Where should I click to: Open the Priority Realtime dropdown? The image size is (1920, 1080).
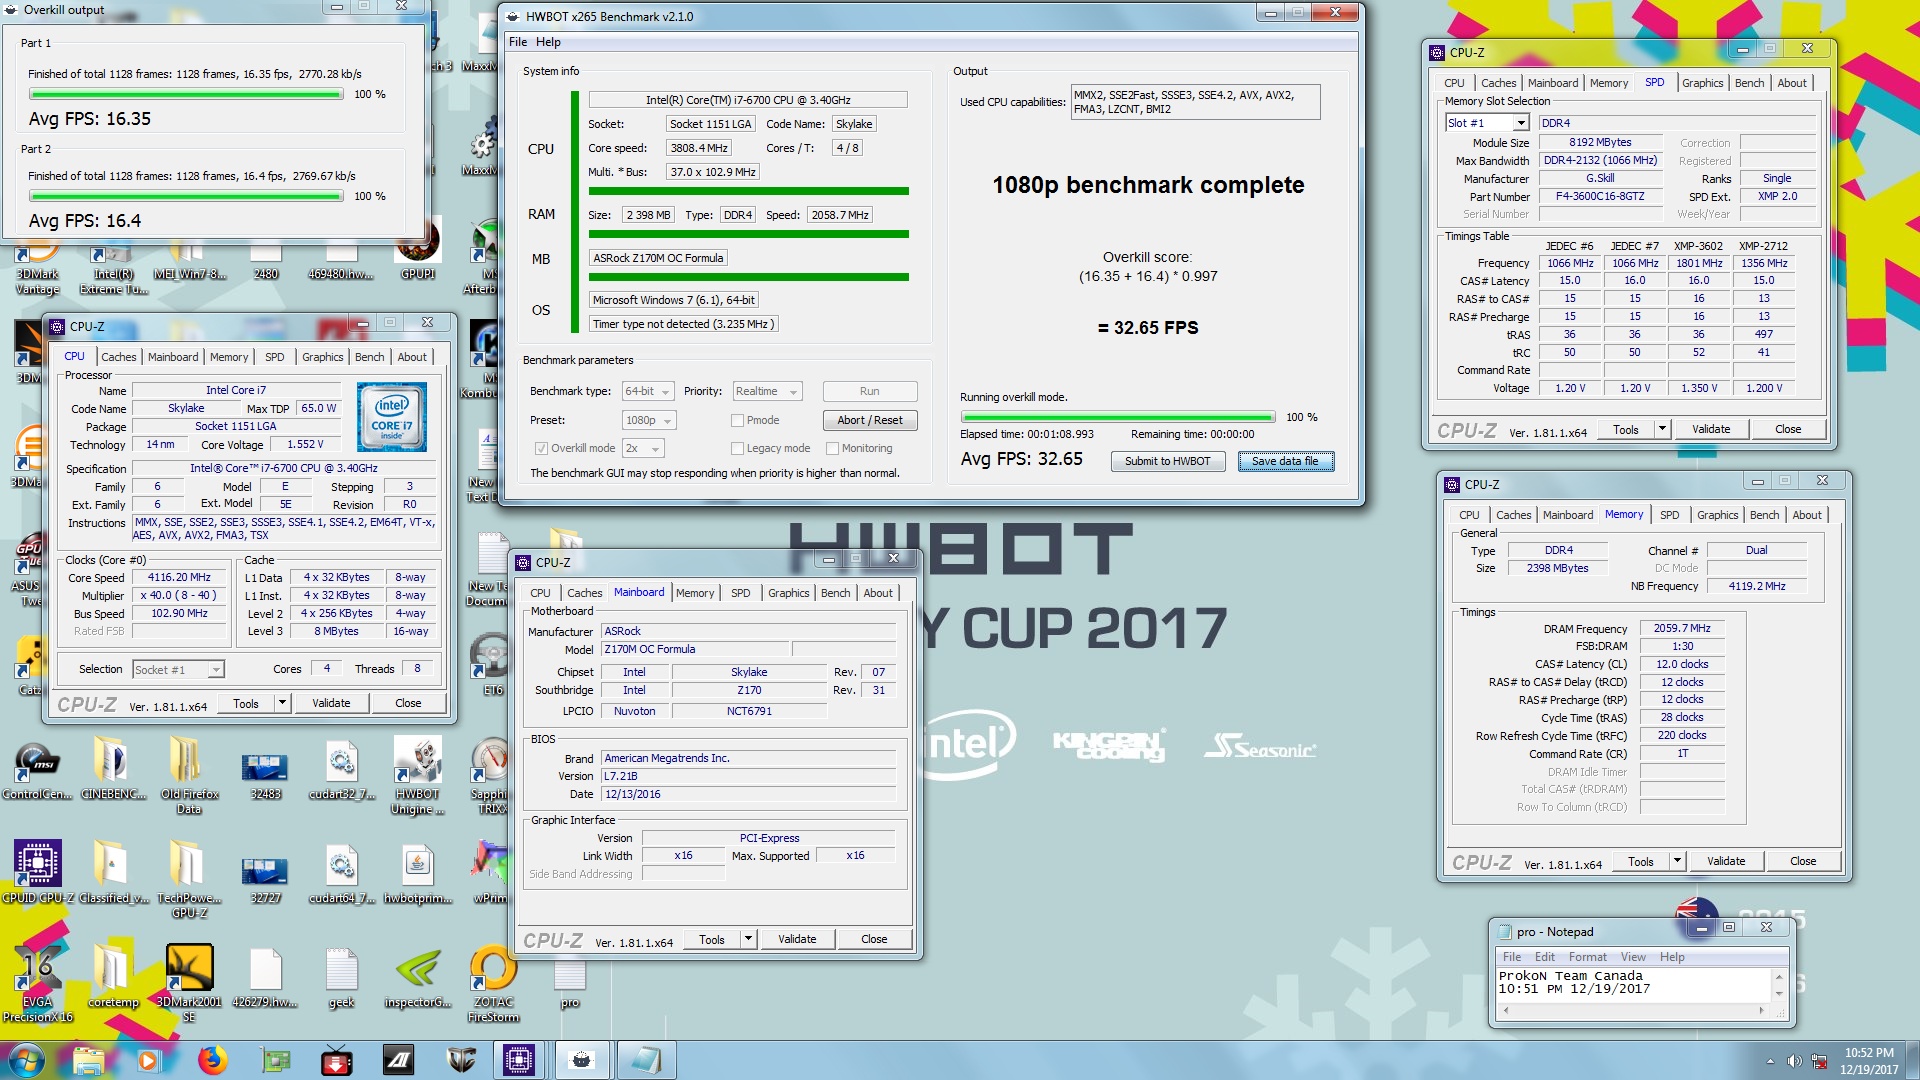click(x=767, y=391)
